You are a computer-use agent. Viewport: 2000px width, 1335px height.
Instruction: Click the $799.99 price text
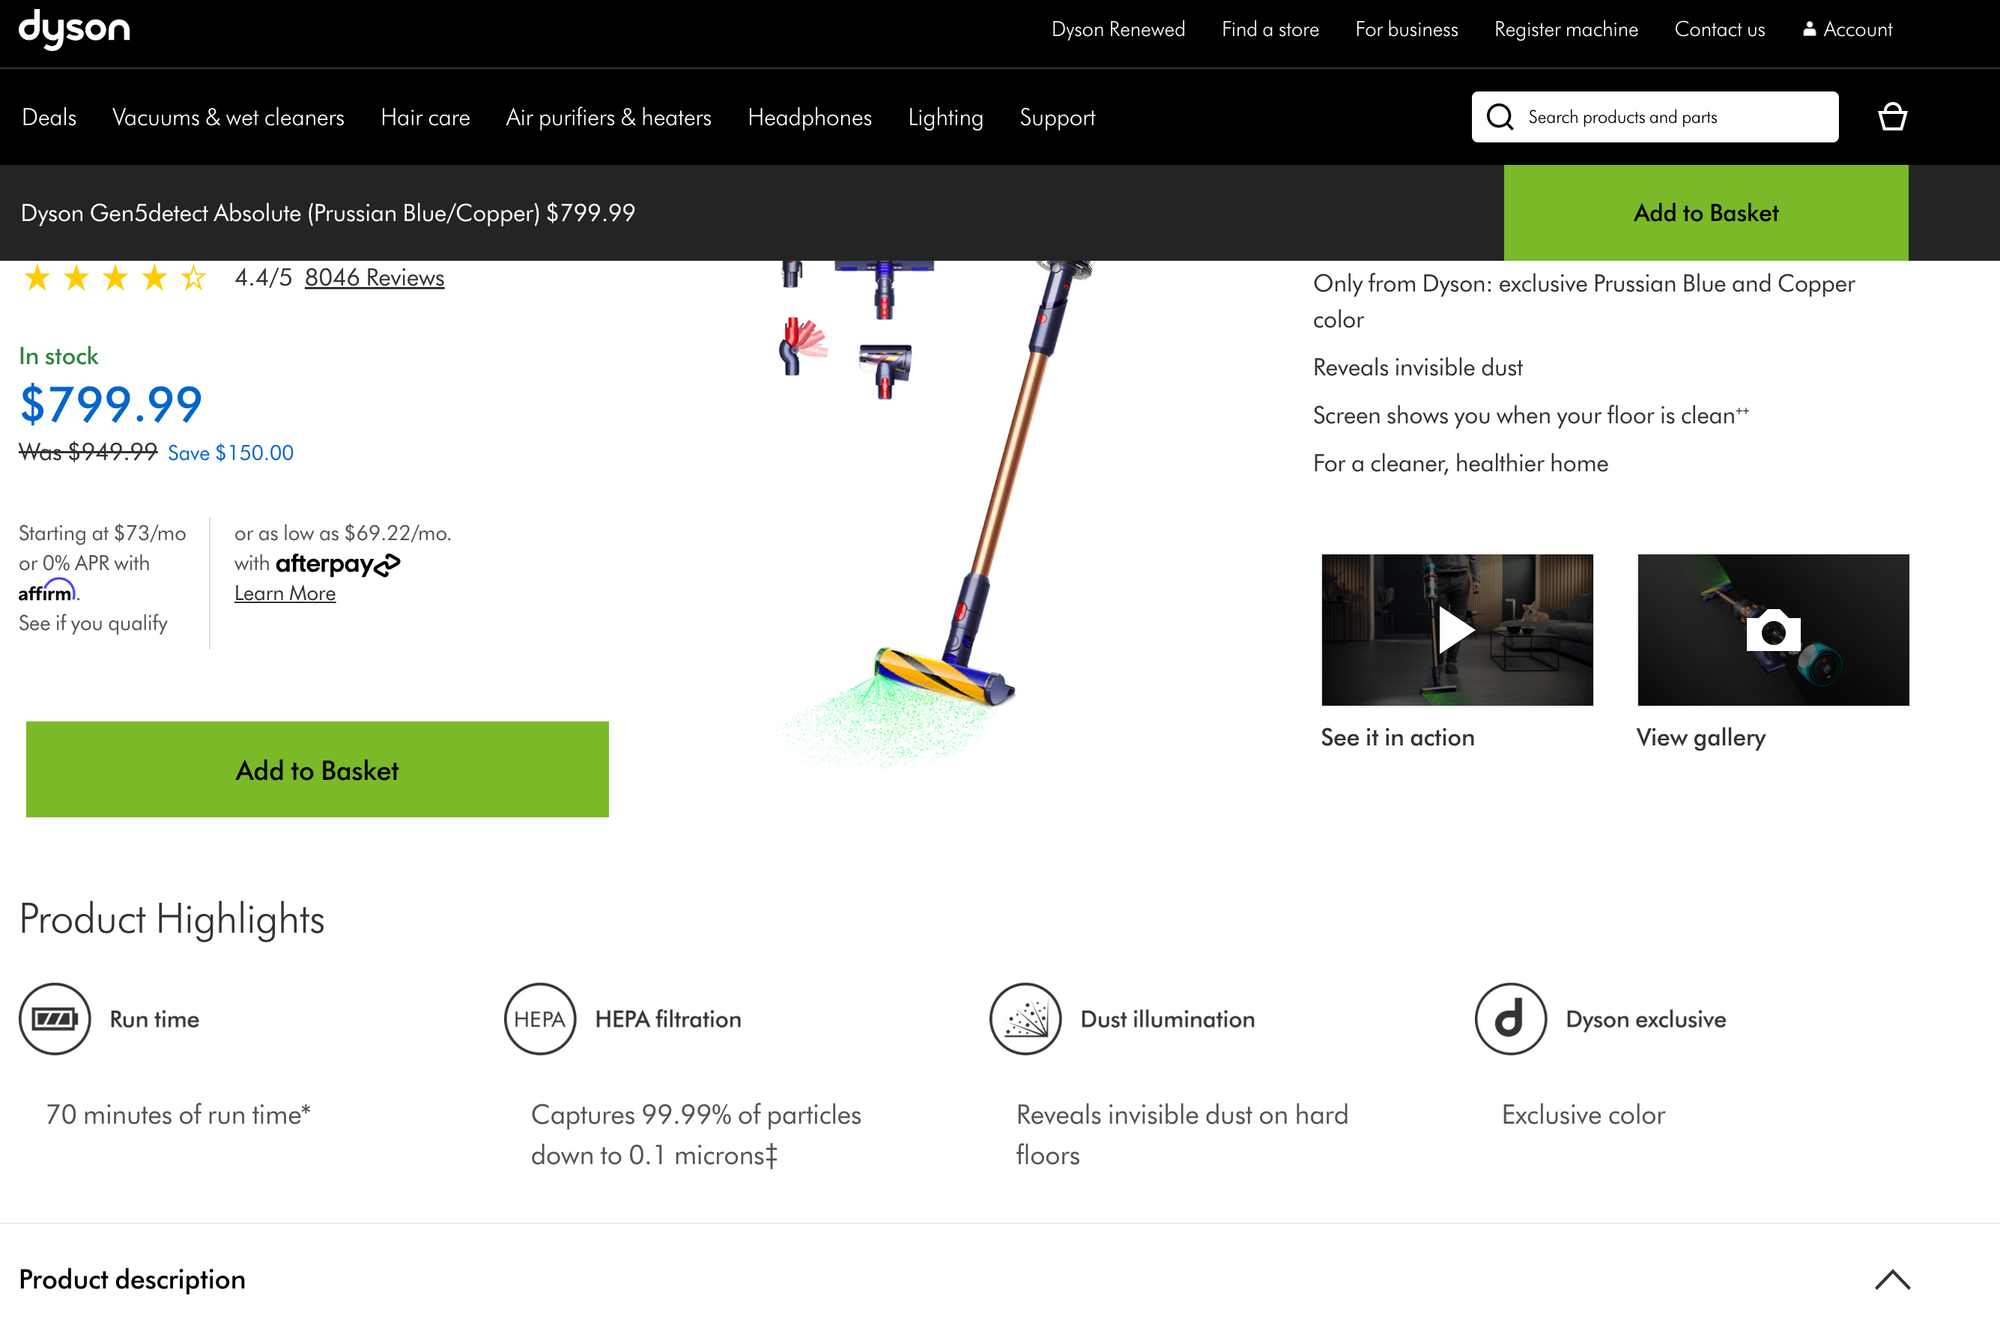[111, 404]
